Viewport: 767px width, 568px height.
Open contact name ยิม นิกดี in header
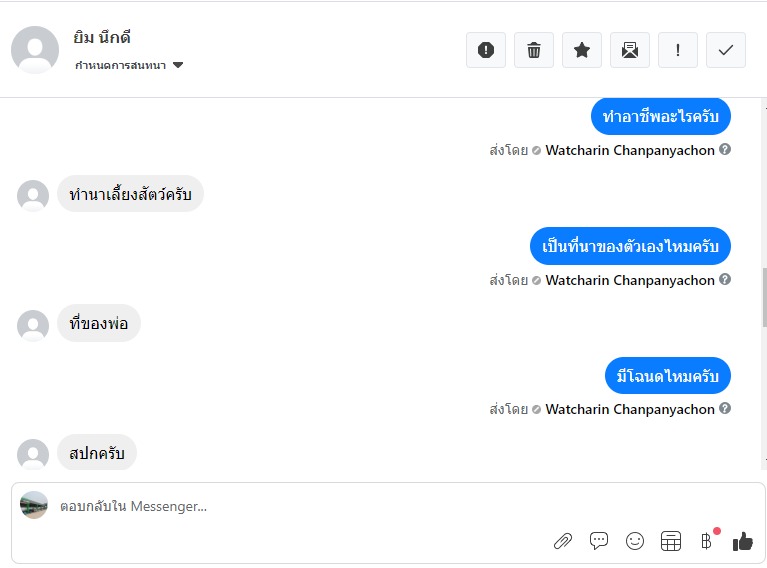click(x=102, y=38)
